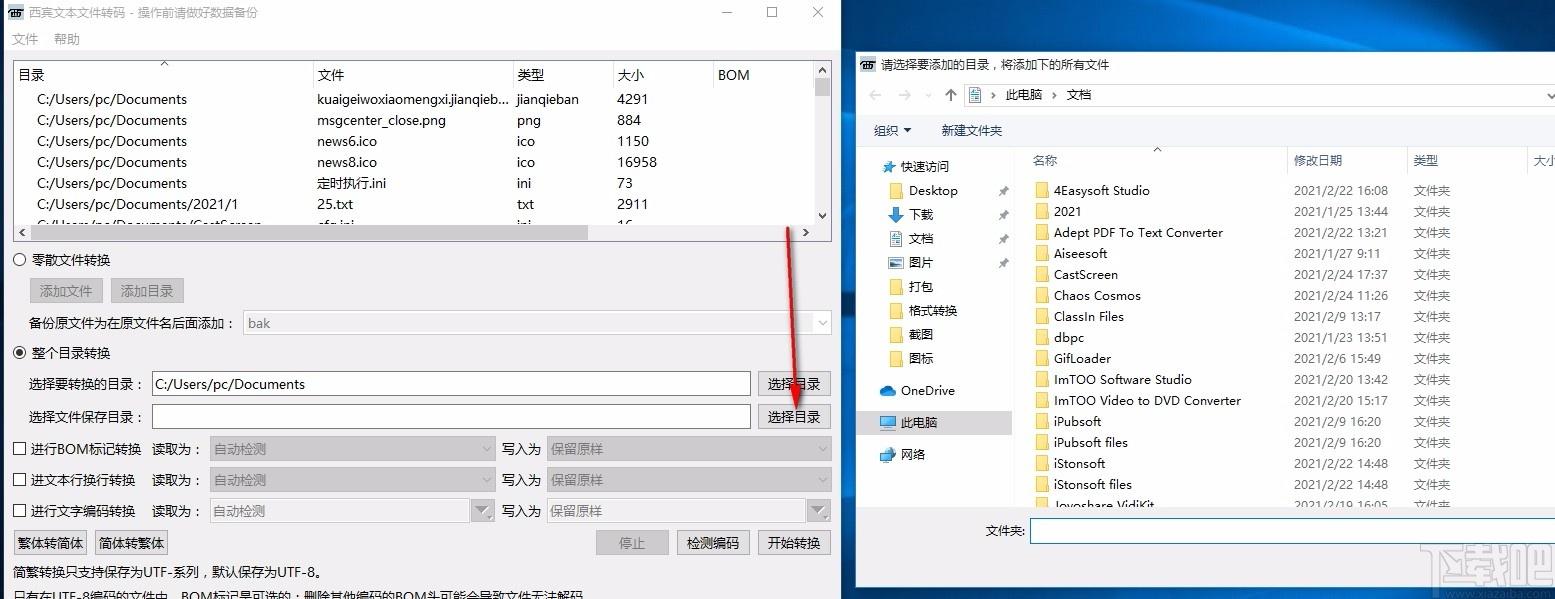
Task: Click folder icon of Chaos Cosmos
Action: coord(1041,295)
